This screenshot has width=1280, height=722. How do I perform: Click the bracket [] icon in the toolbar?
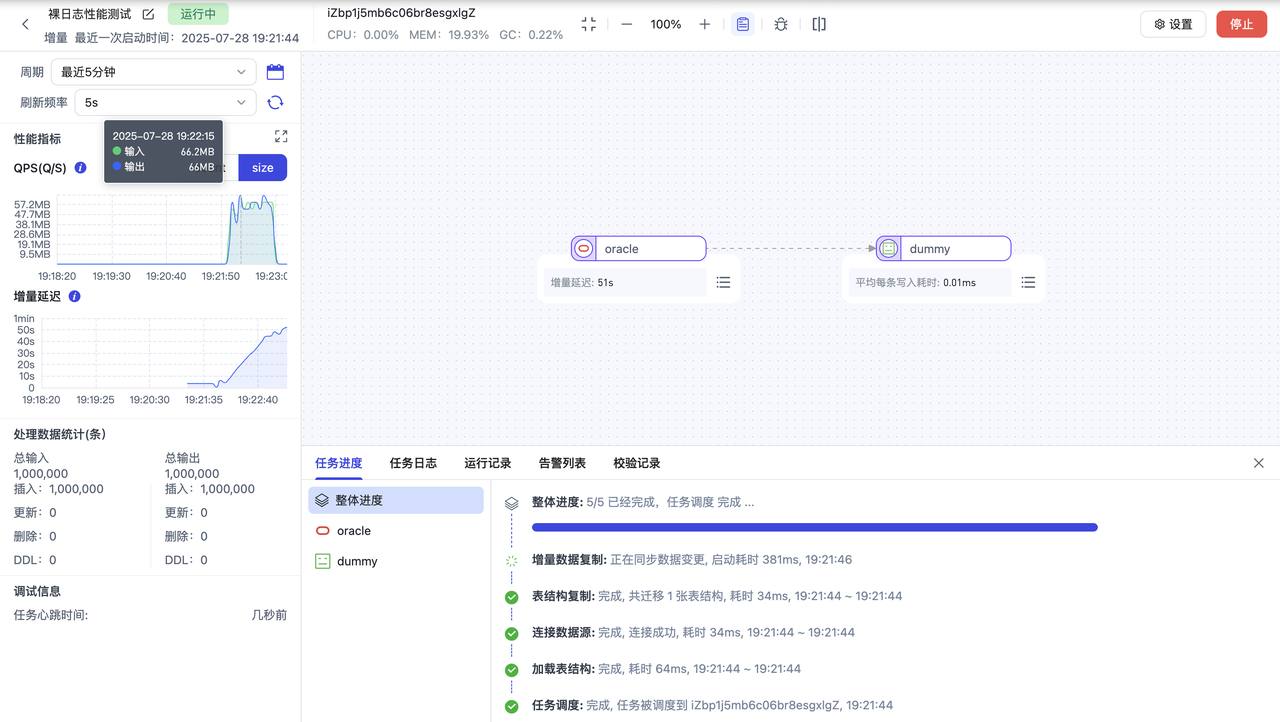[x=819, y=24]
